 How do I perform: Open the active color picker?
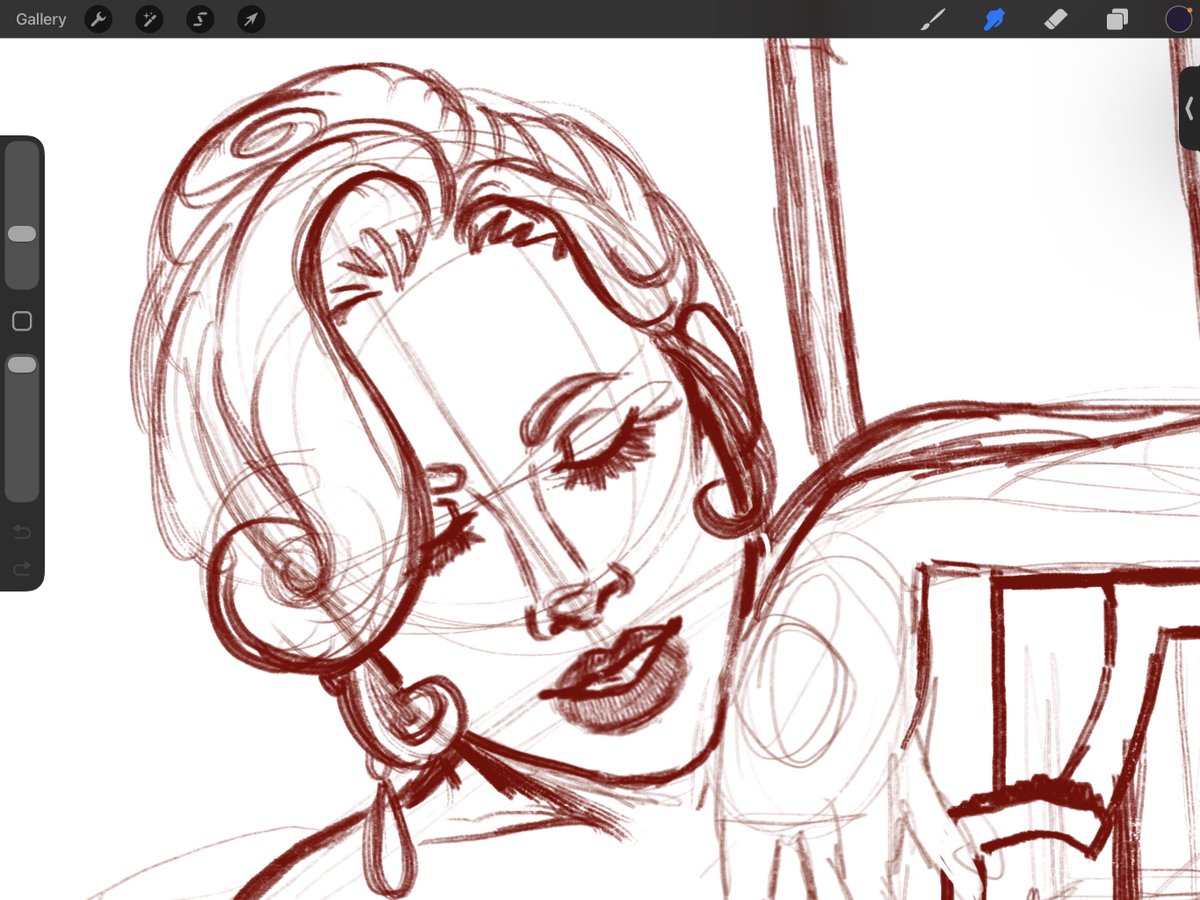tap(1178, 19)
